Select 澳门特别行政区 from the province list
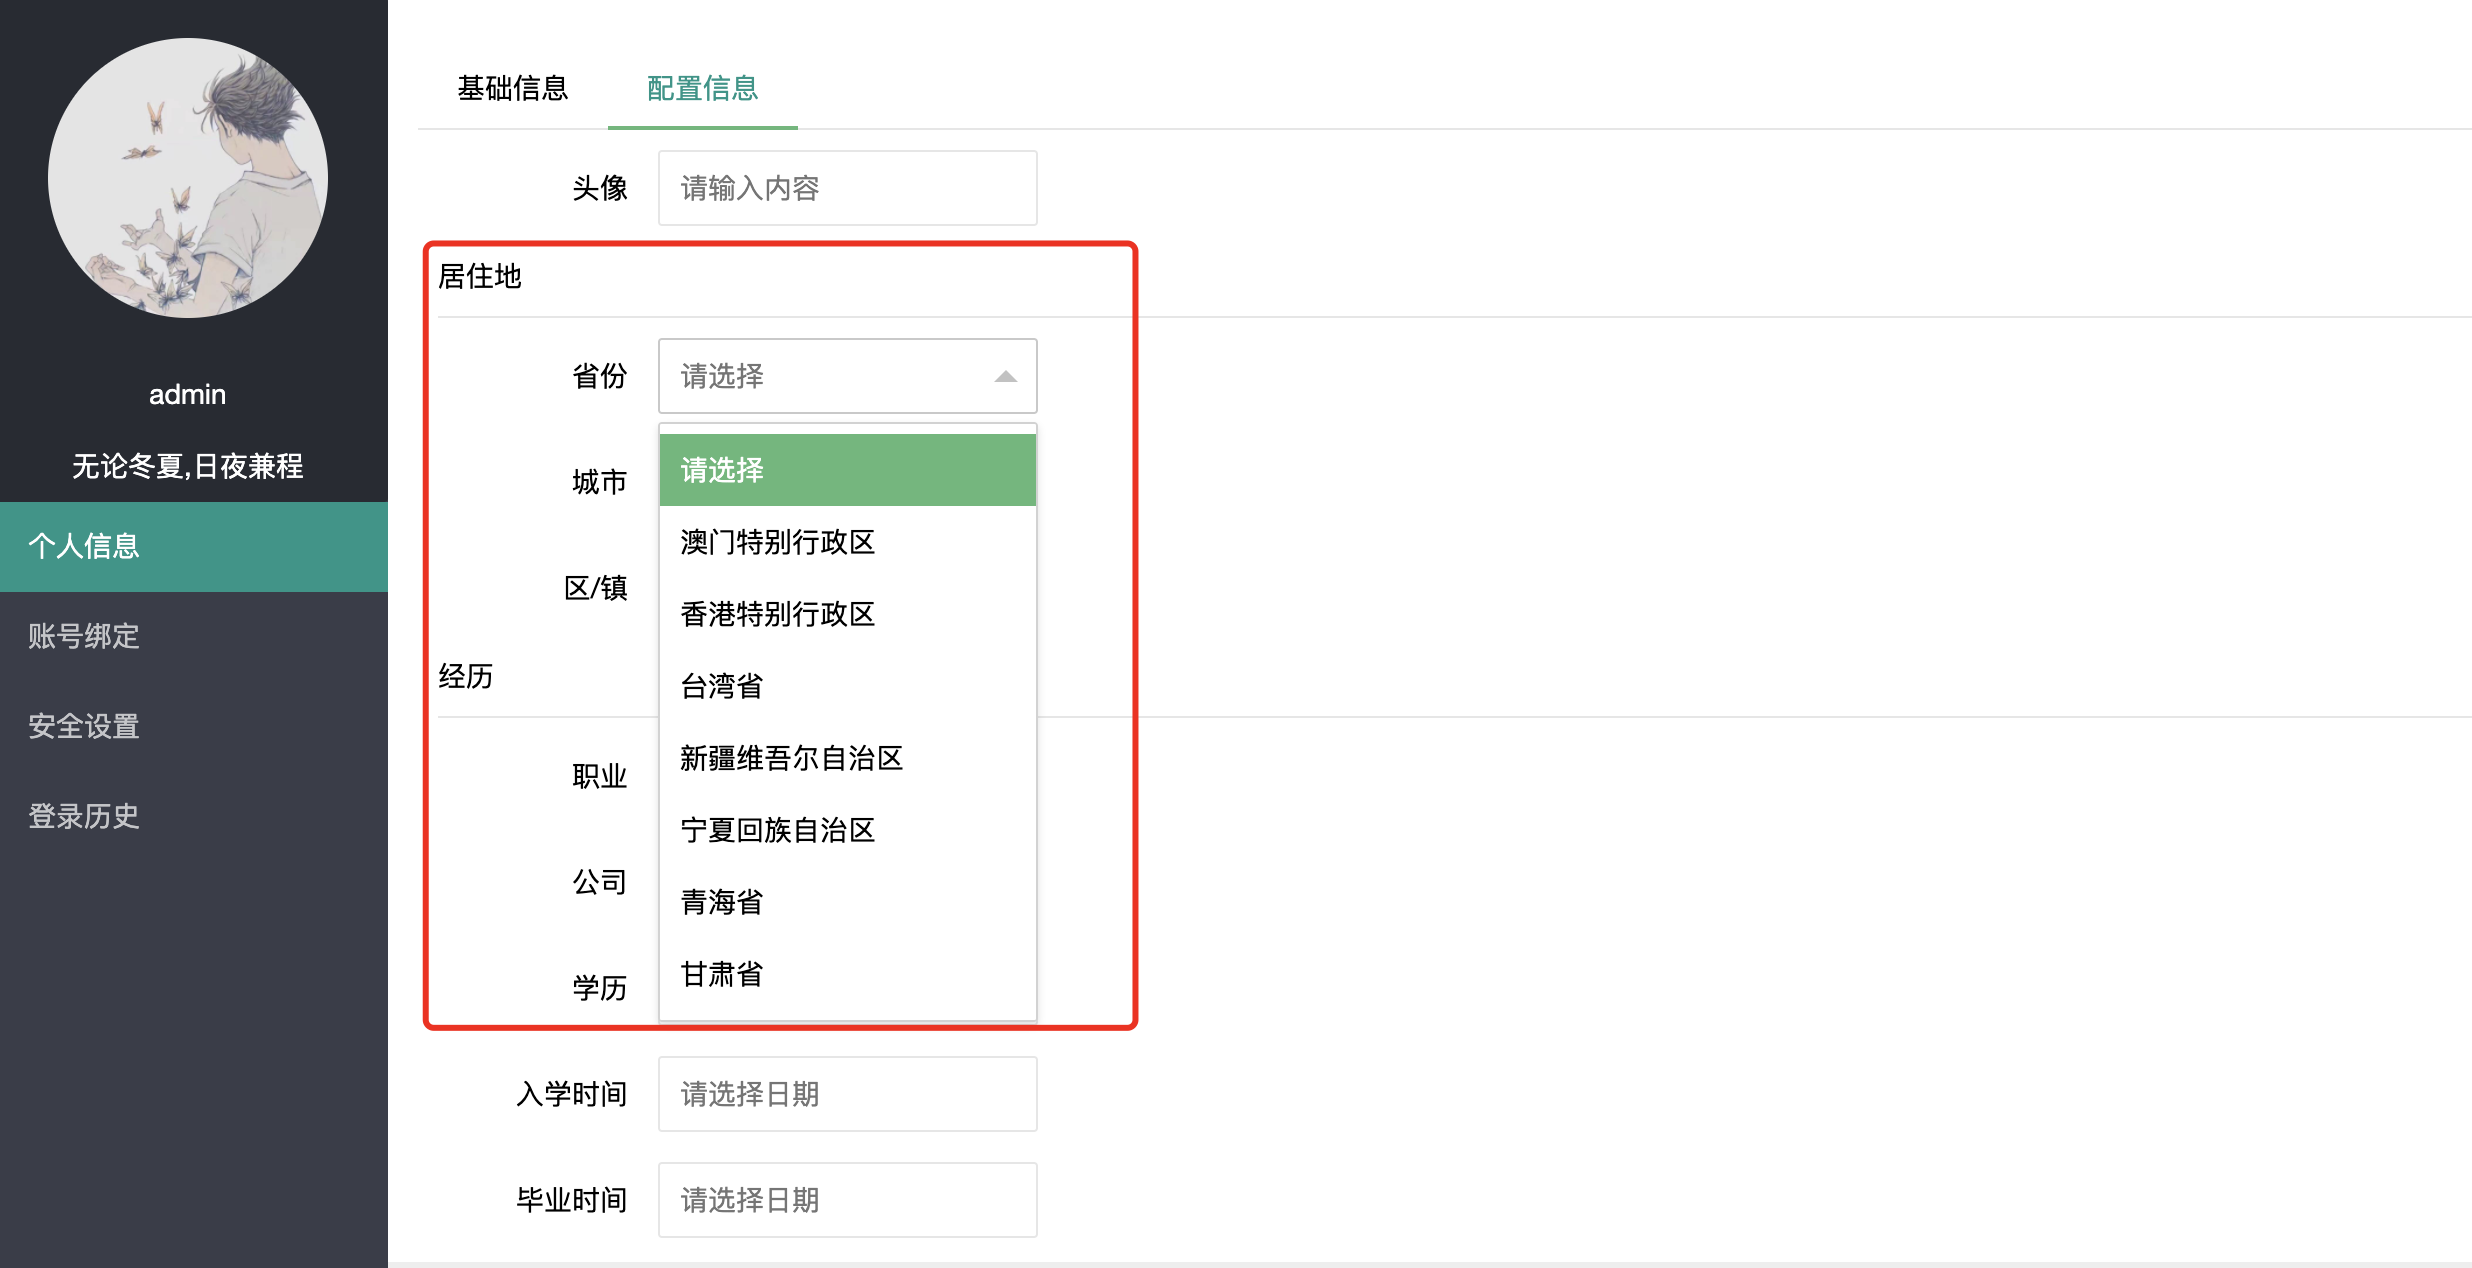Viewport: 2472px width, 1268px height. 776,542
